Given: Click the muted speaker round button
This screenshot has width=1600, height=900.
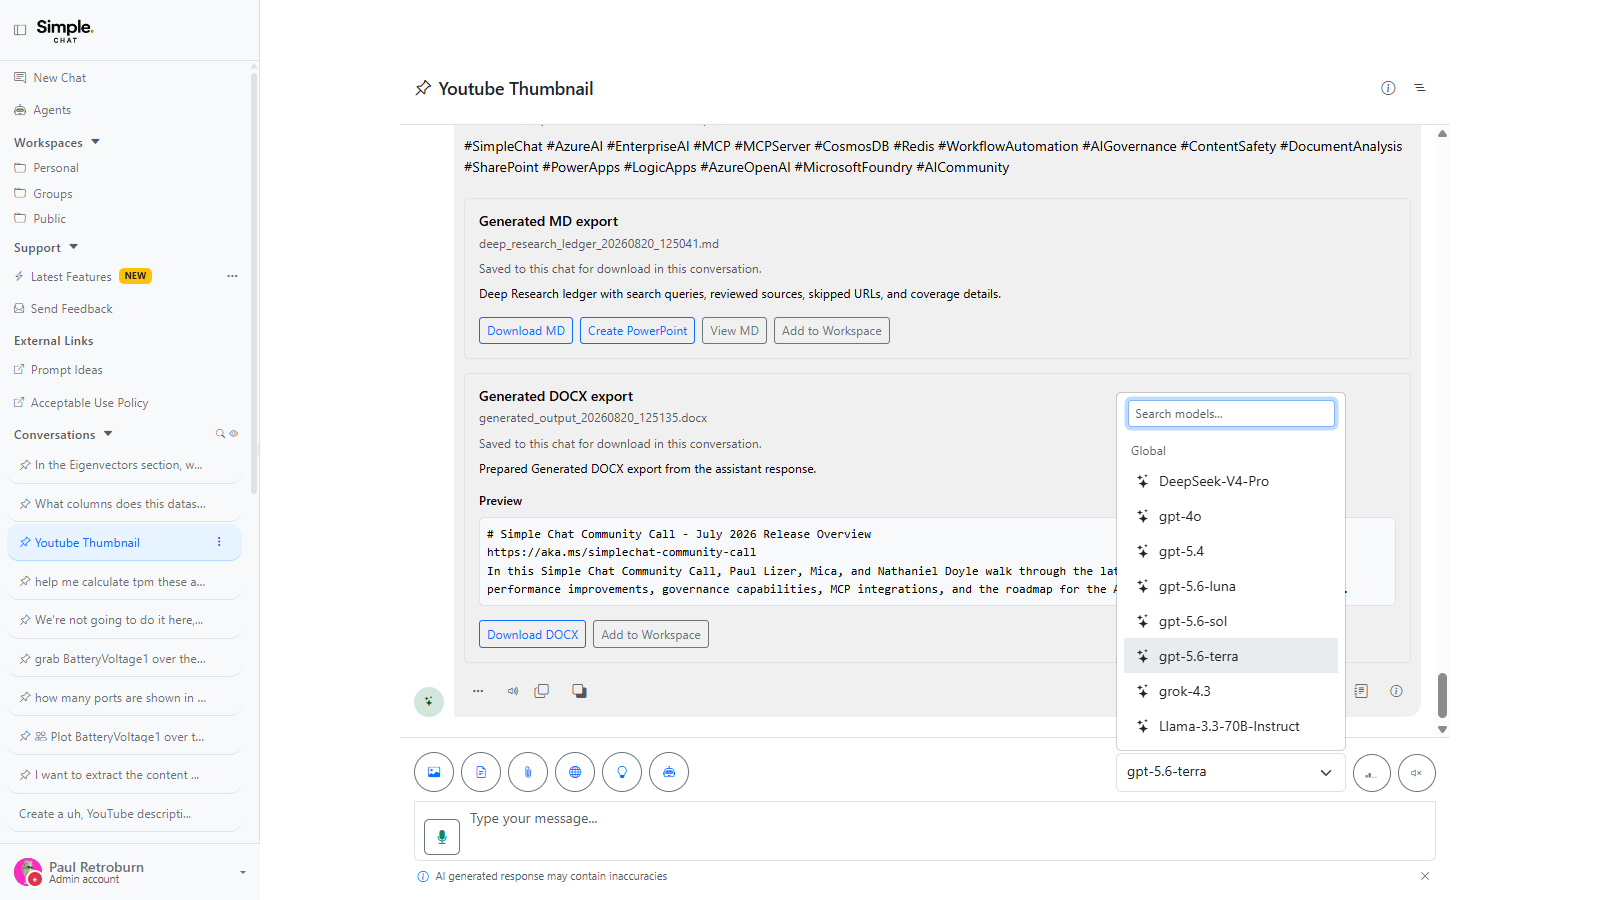Looking at the screenshot, I should tap(1417, 773).
